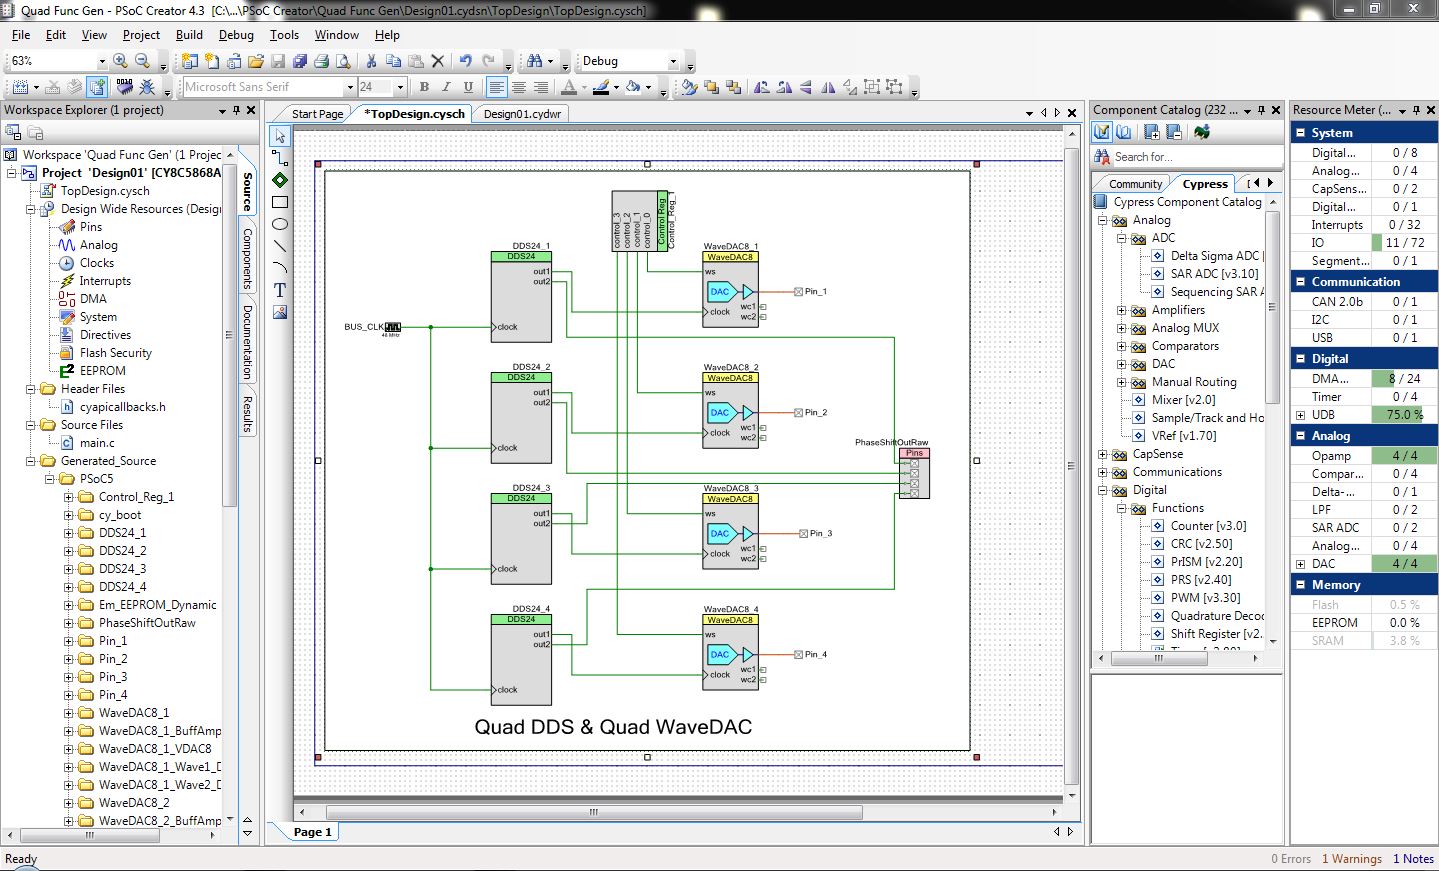The width and height of the screenshot is (1439, 871).
Task: Click the Open folder toolbar icon
Action: (x=256, y=61)
